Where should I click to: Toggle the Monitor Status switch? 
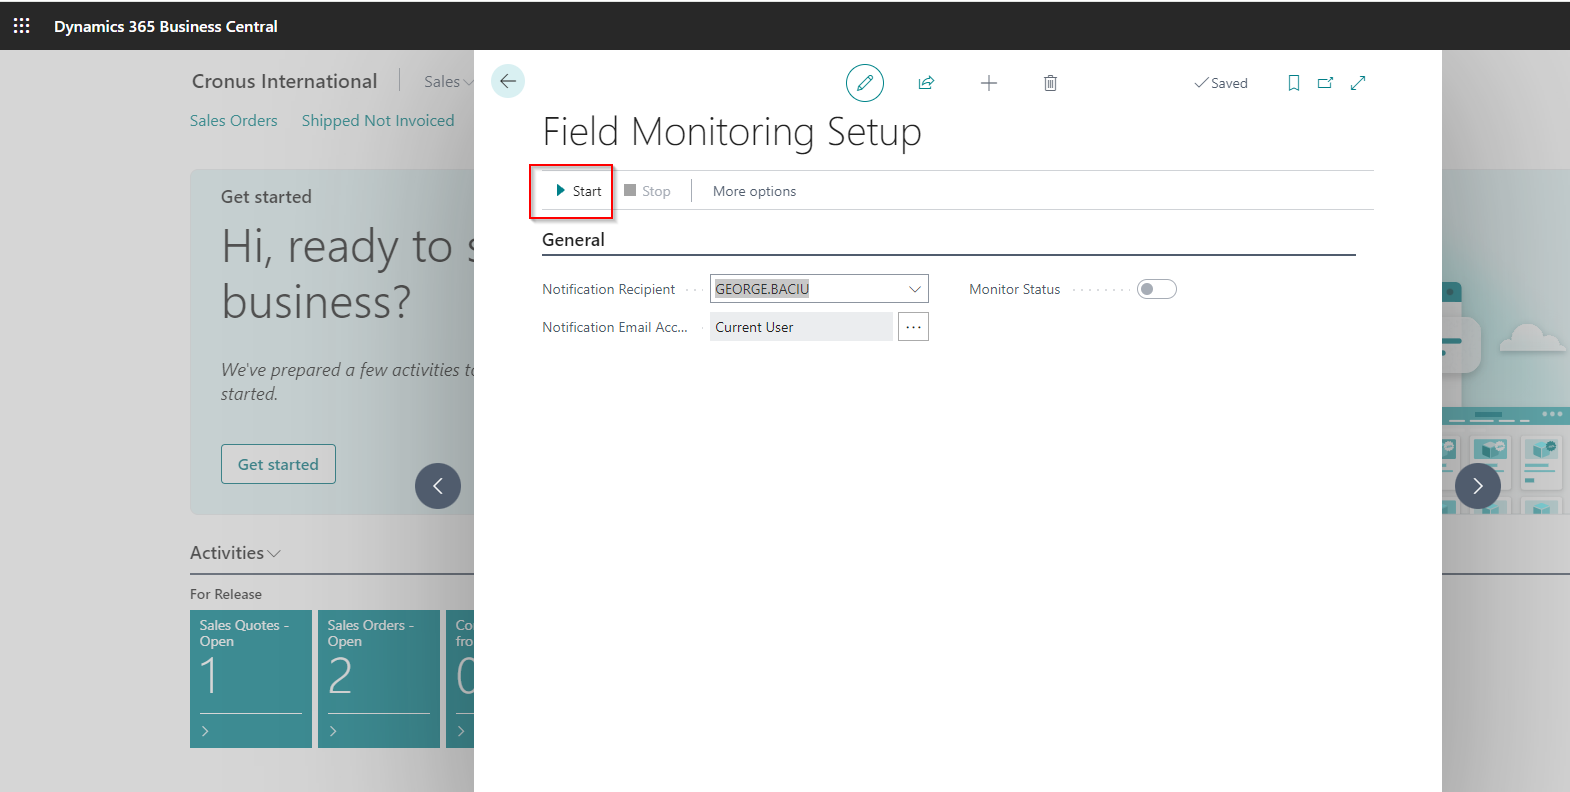point(1157,289)
